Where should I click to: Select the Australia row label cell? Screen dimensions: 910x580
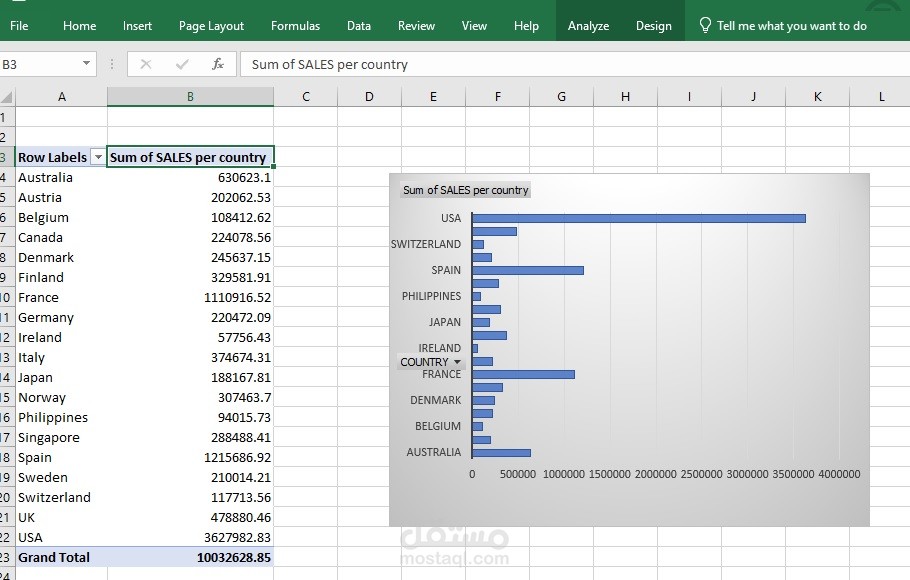(61, 177)
